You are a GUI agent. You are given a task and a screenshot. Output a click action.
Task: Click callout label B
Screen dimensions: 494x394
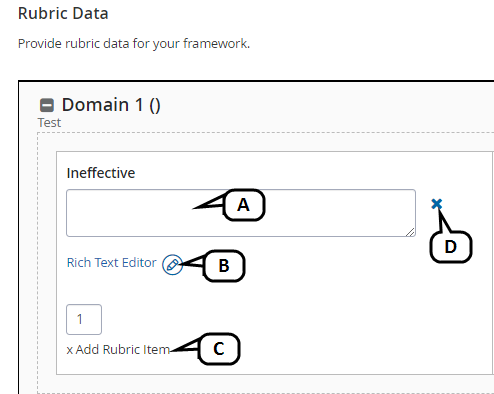click(x=224, y=266)
